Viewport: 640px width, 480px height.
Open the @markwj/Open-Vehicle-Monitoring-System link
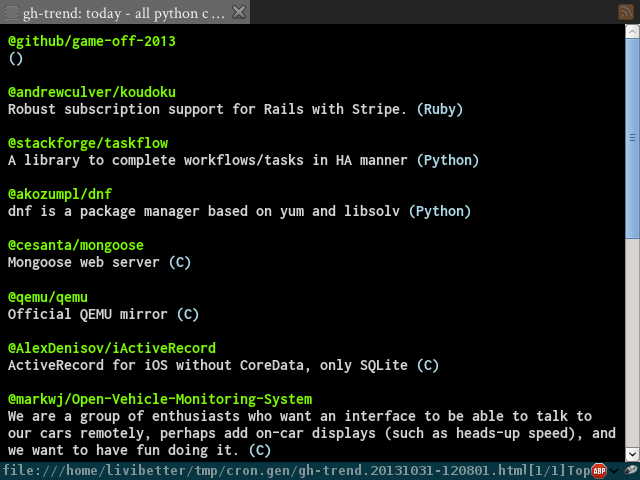point(160,399)
